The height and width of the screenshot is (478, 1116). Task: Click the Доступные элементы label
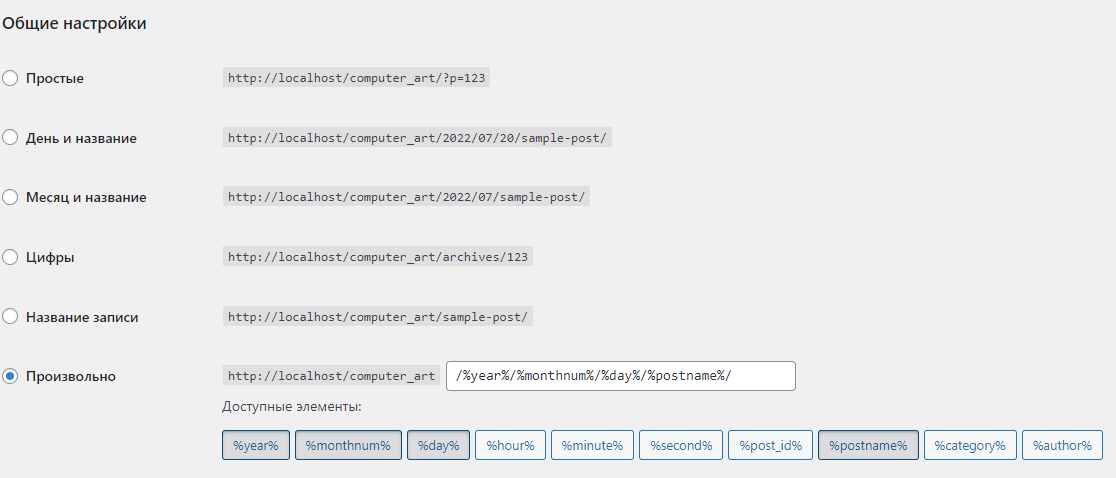pyautogui.click(x=292, y=408)
